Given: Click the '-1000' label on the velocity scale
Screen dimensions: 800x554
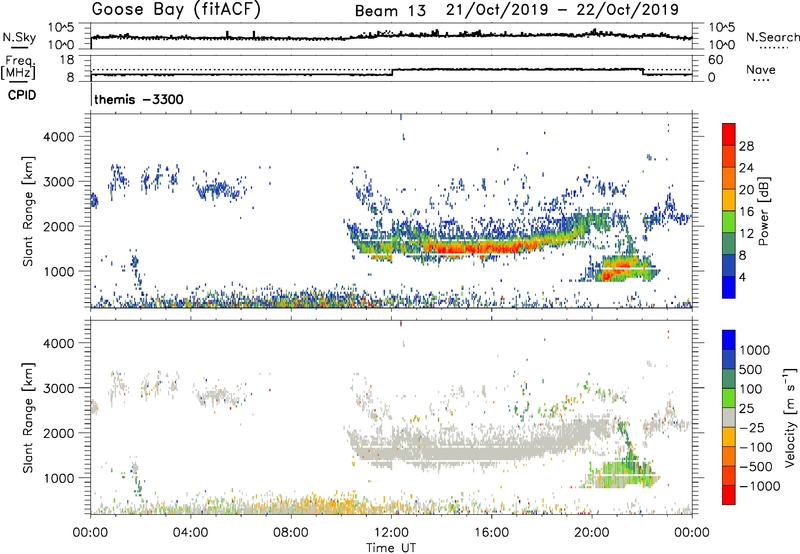Looking at the screenshot, I should (x=759, y=486).
